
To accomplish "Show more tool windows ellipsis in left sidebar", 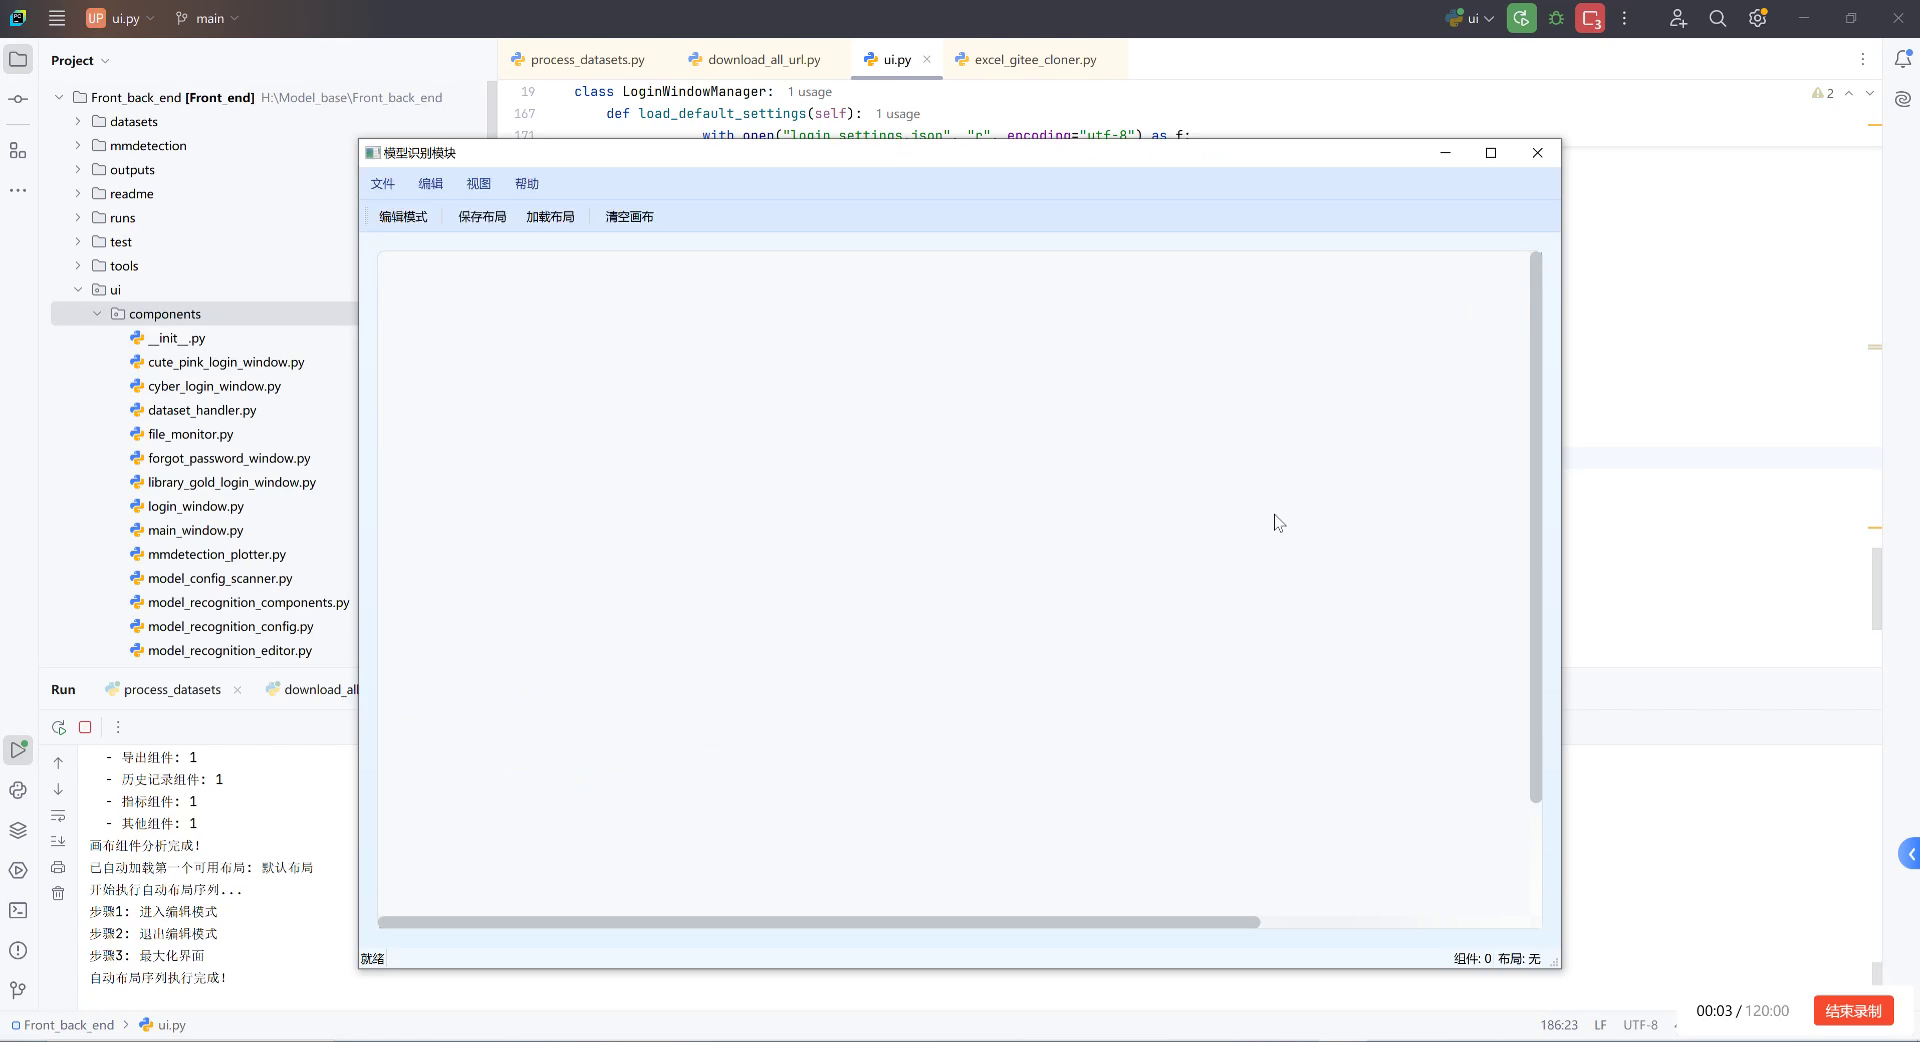I will pyautogui.click(x=18, y=190).
